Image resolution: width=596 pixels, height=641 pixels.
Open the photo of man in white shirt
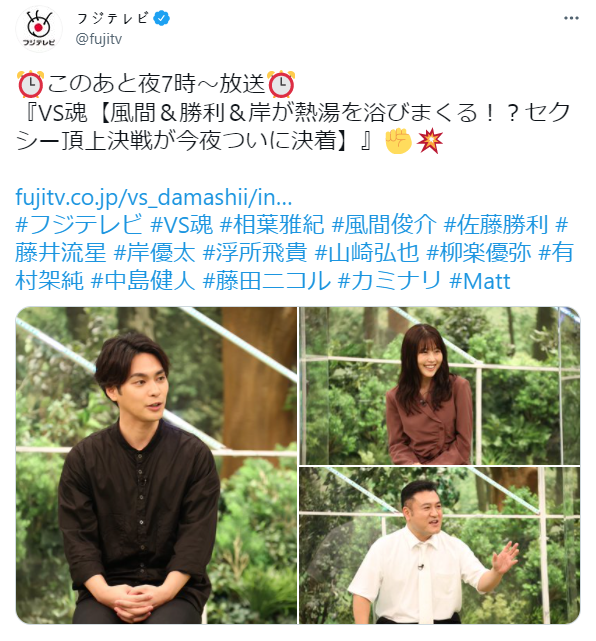click(x=439, y=545)
